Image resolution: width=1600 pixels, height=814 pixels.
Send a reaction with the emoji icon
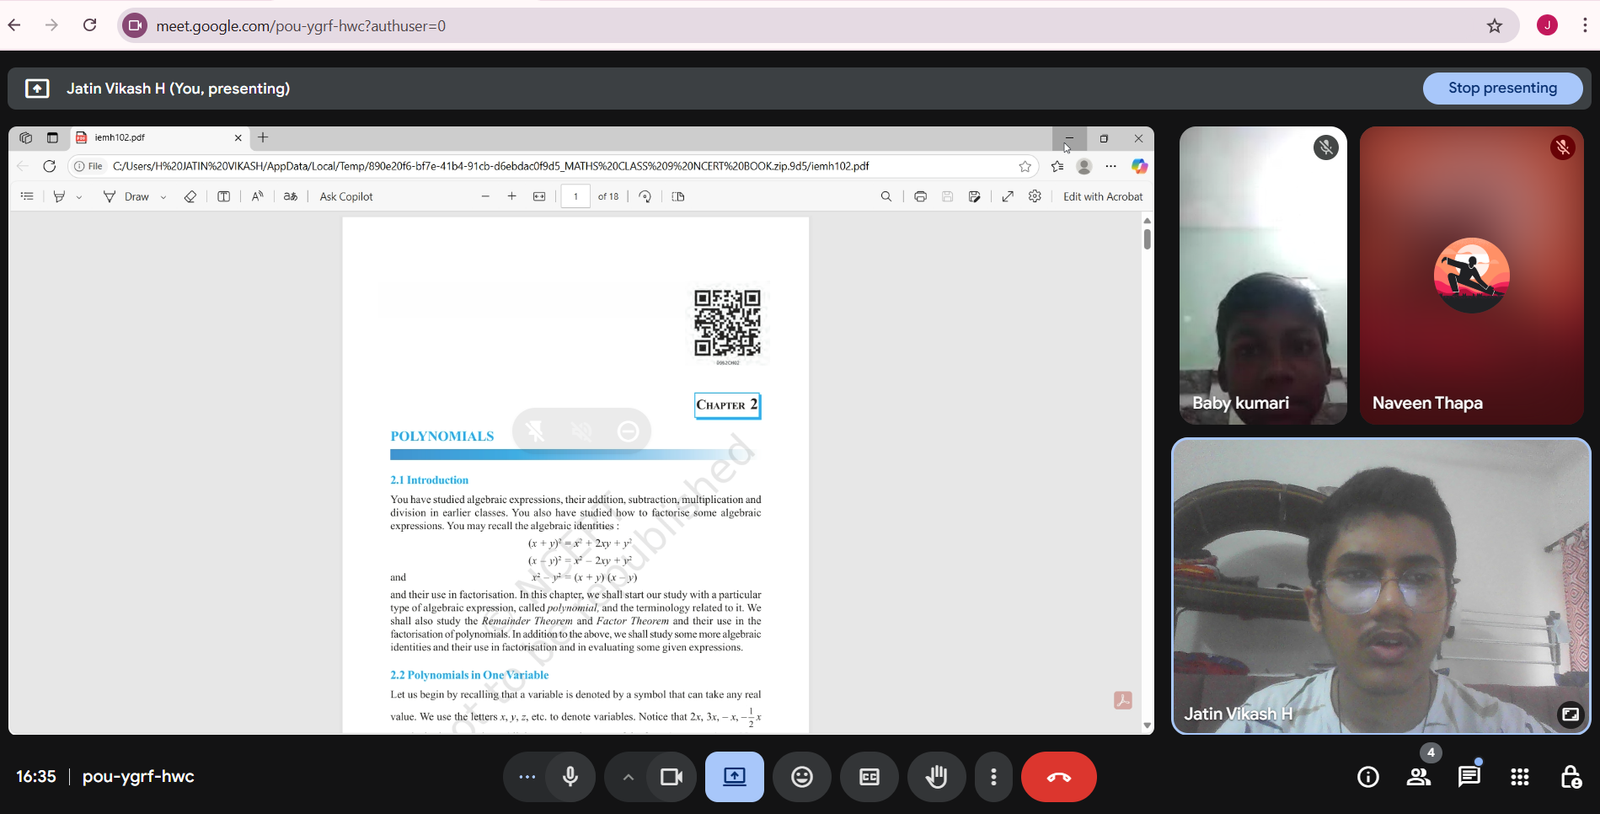pyautogui.click(x=802, y=777)
